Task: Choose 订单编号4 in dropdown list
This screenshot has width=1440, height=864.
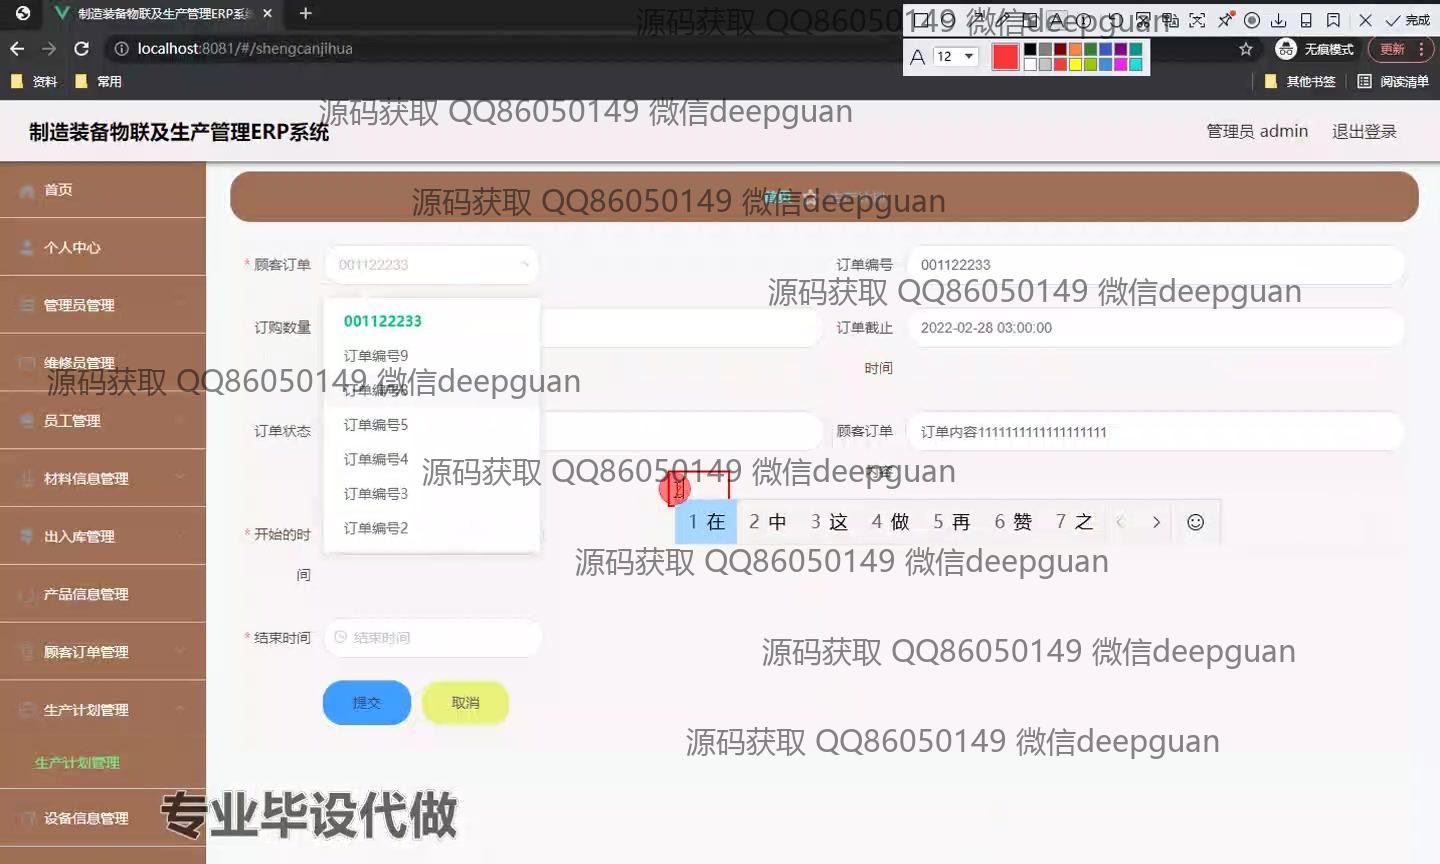Action: click(x=432, y=459)
